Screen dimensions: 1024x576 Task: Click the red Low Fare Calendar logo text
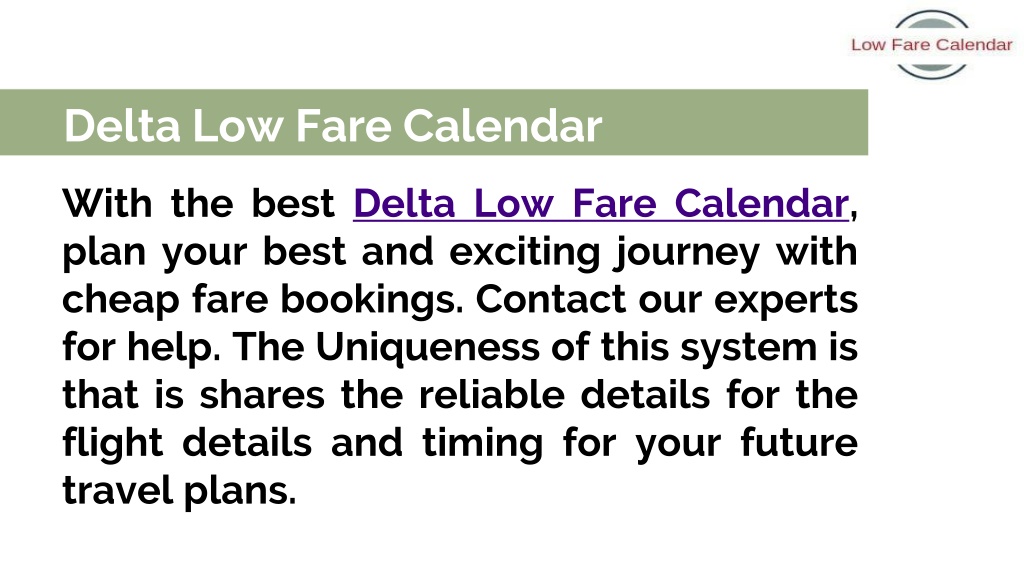[x=932, y=44]
